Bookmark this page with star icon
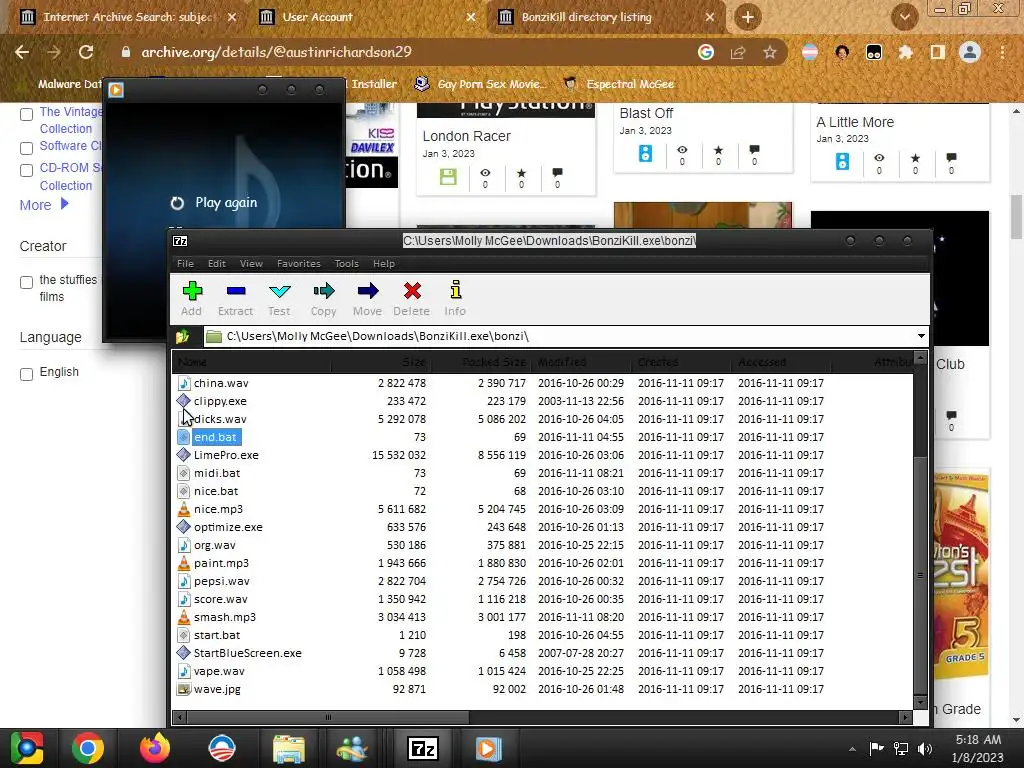This screenshot has width=1024, height=768. coord(770,52)
